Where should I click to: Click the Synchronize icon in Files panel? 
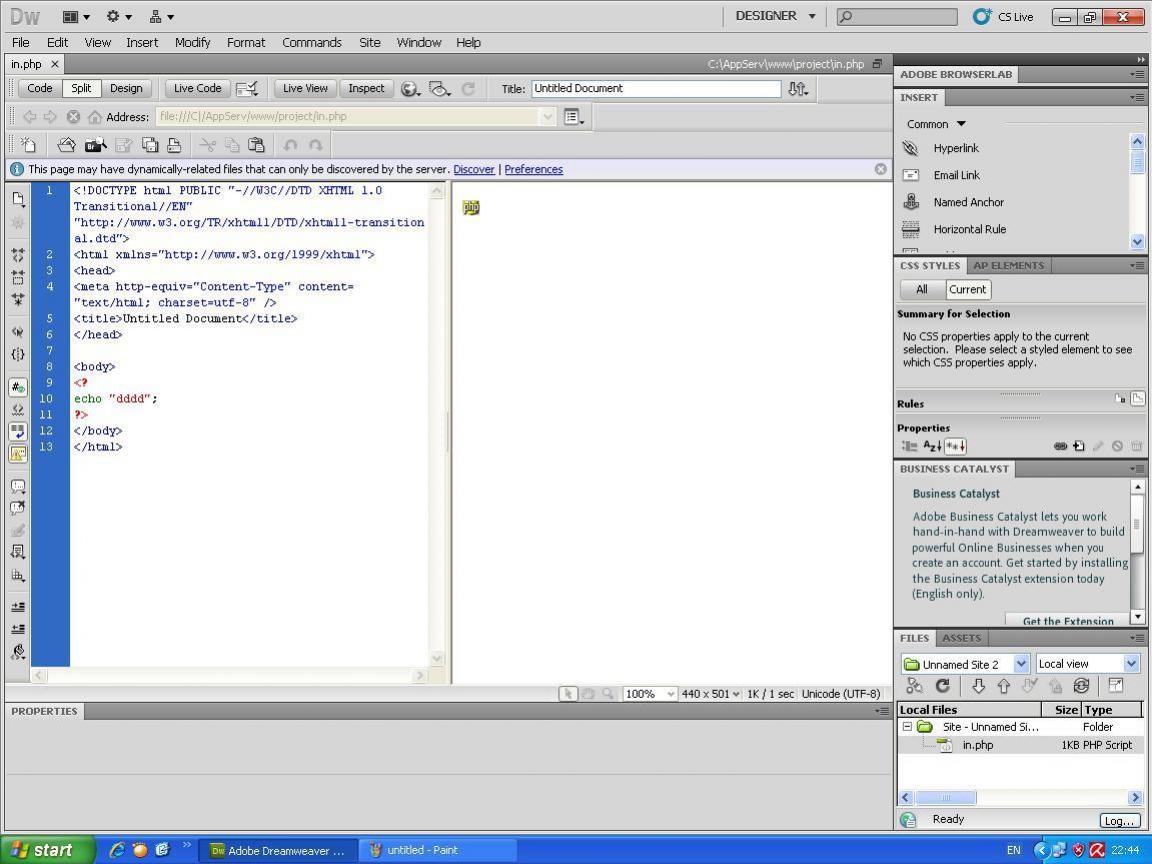[1081, 685]
